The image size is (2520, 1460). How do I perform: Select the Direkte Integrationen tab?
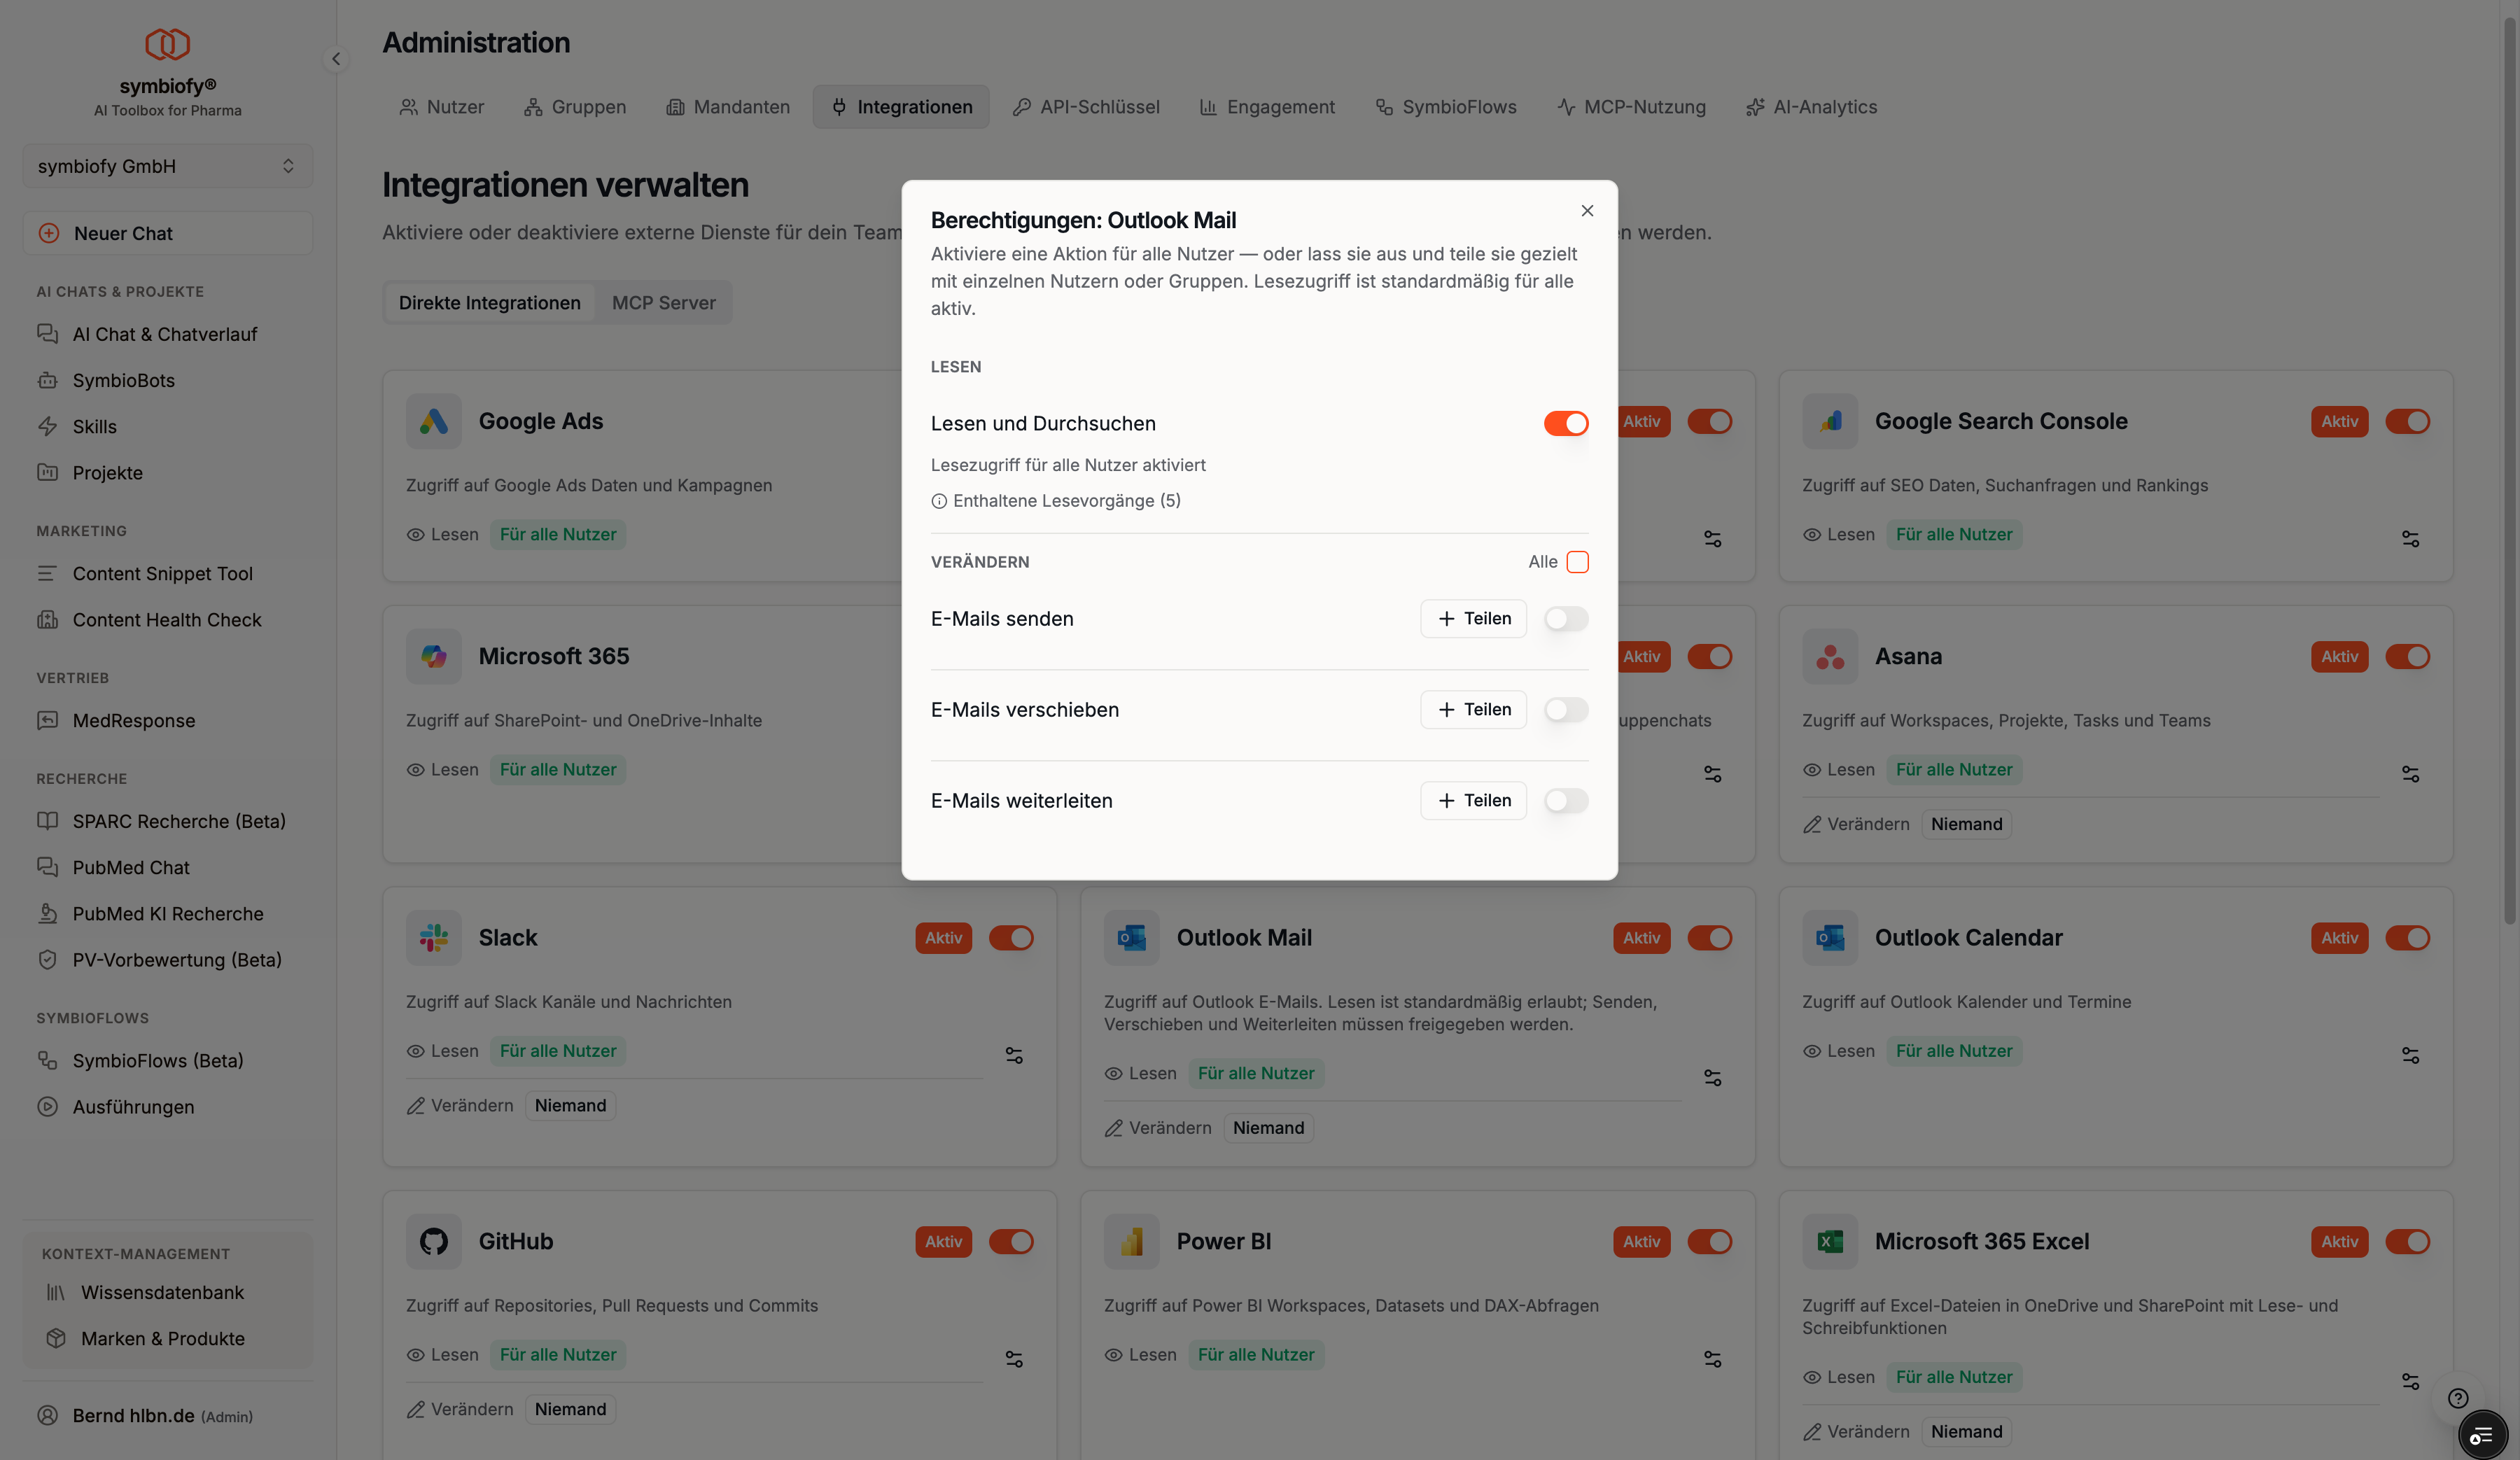pos(489,302)
